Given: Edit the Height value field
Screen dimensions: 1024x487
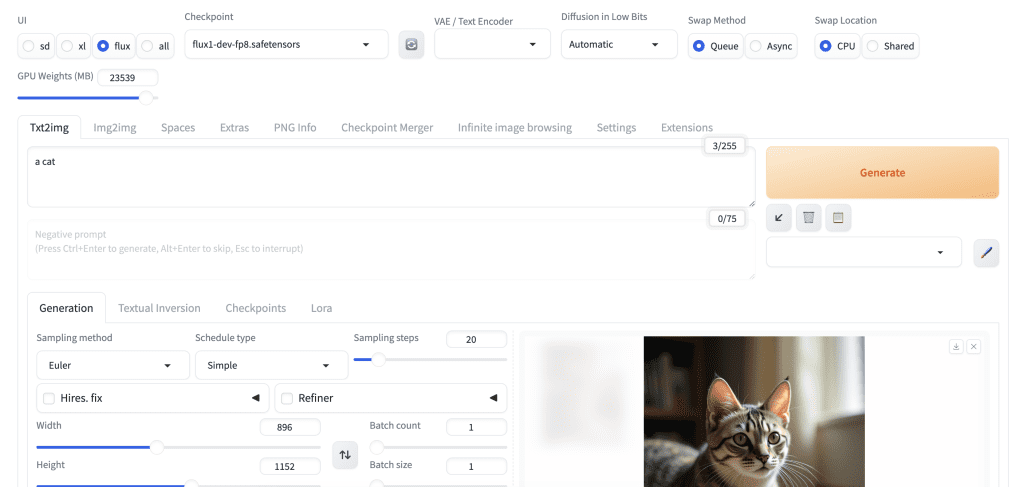Looking at the screenshot, I should click(290, 467).
